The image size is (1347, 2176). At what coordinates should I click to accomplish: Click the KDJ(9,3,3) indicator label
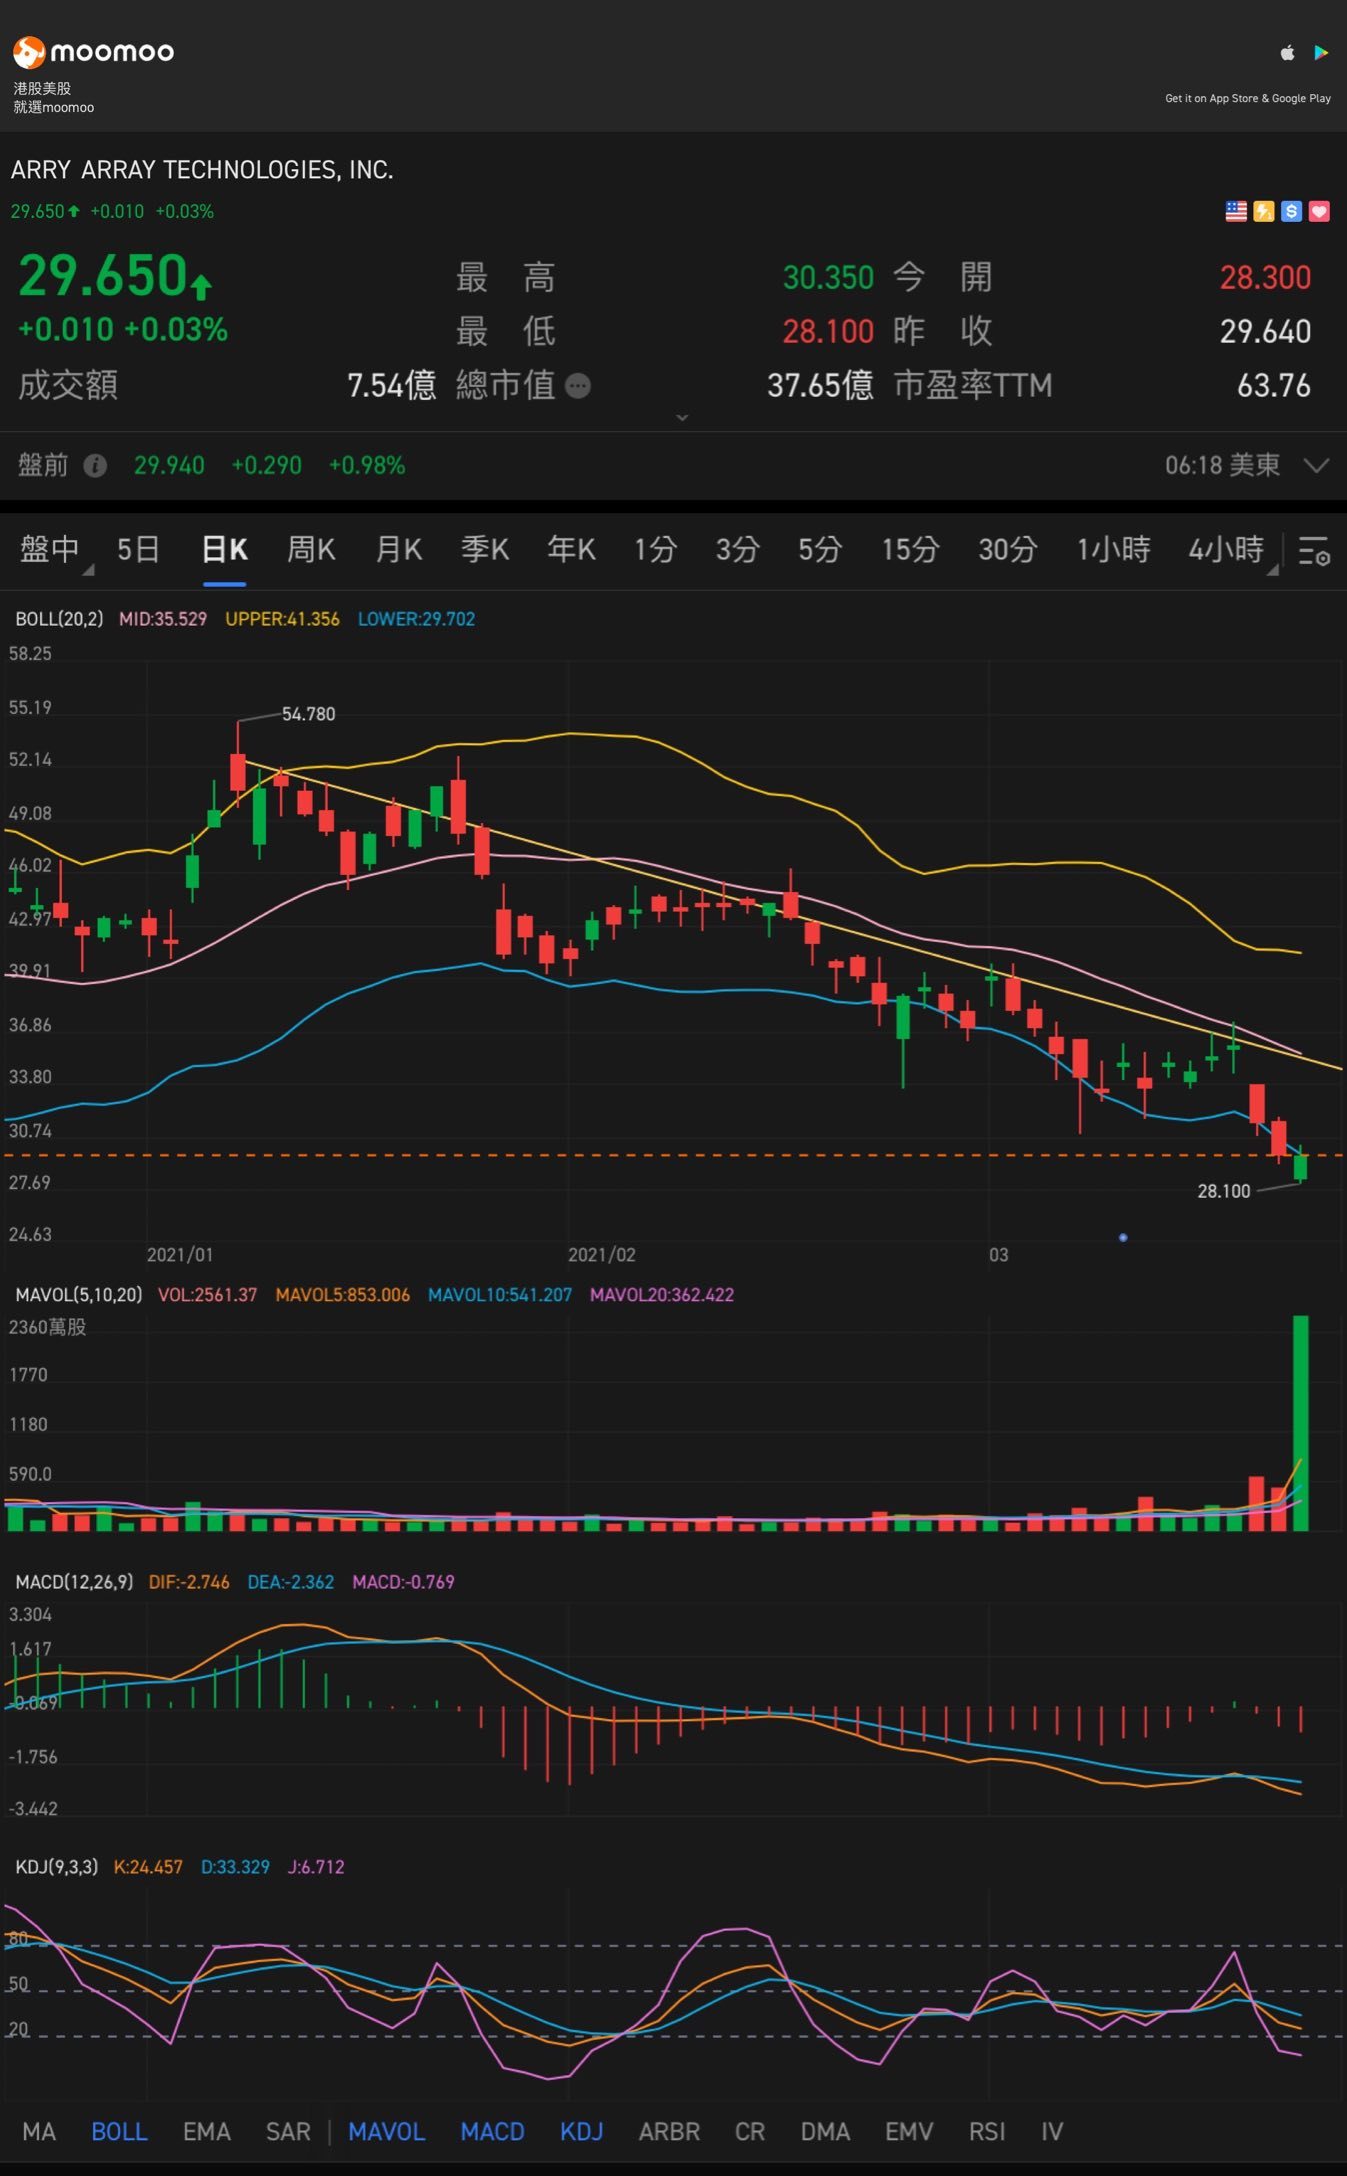click(x=56, y=1867)
